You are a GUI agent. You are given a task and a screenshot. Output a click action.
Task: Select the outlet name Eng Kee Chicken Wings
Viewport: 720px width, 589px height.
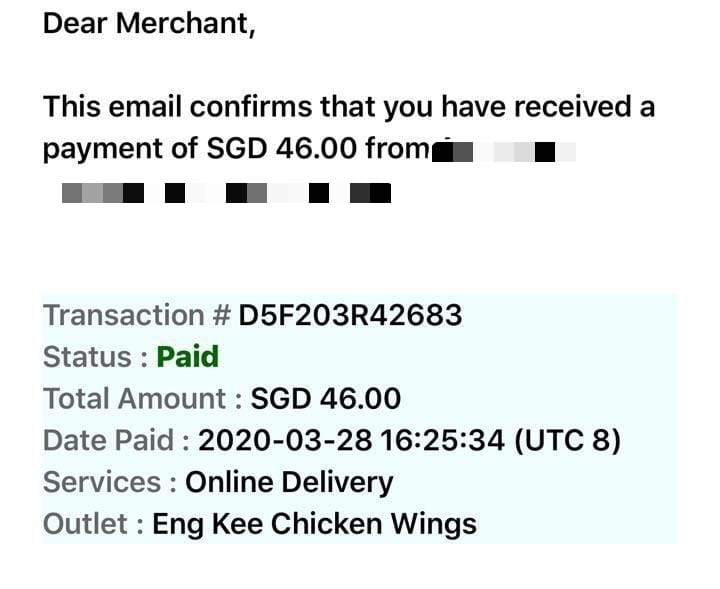click(x=314, y=523)
